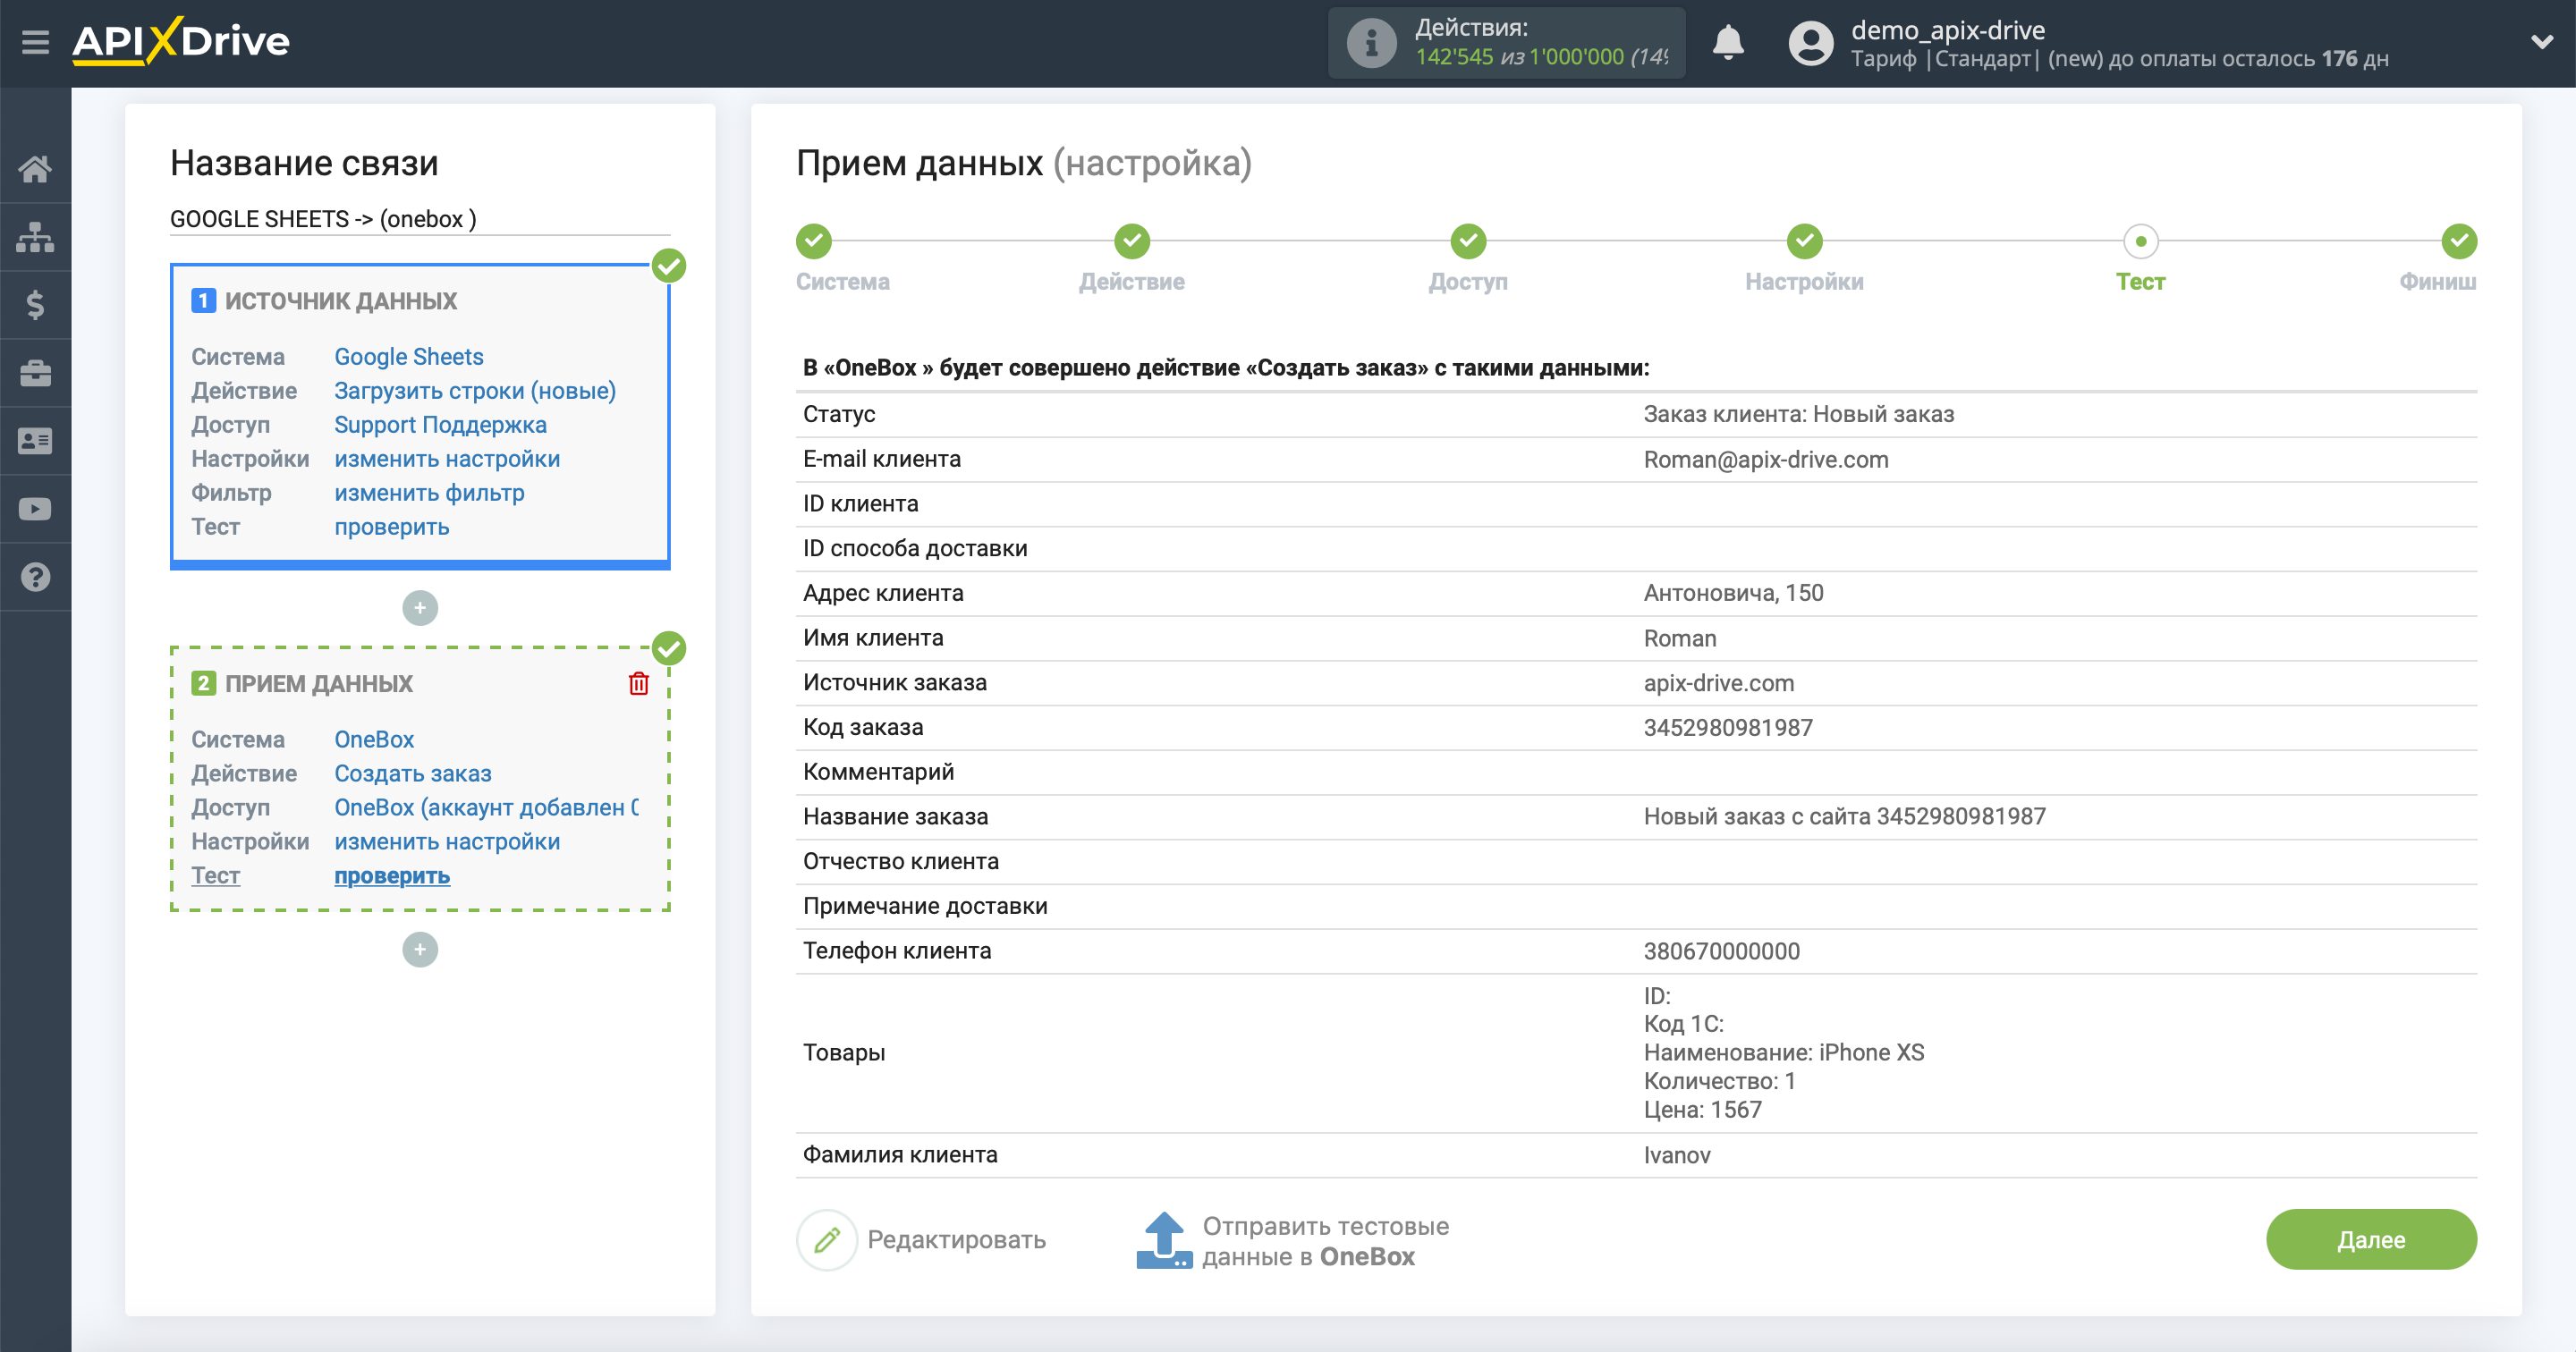Screen dimensions: 2576x1352
Task: Add a step below the receiver block
Action: [x=420, y=949]
